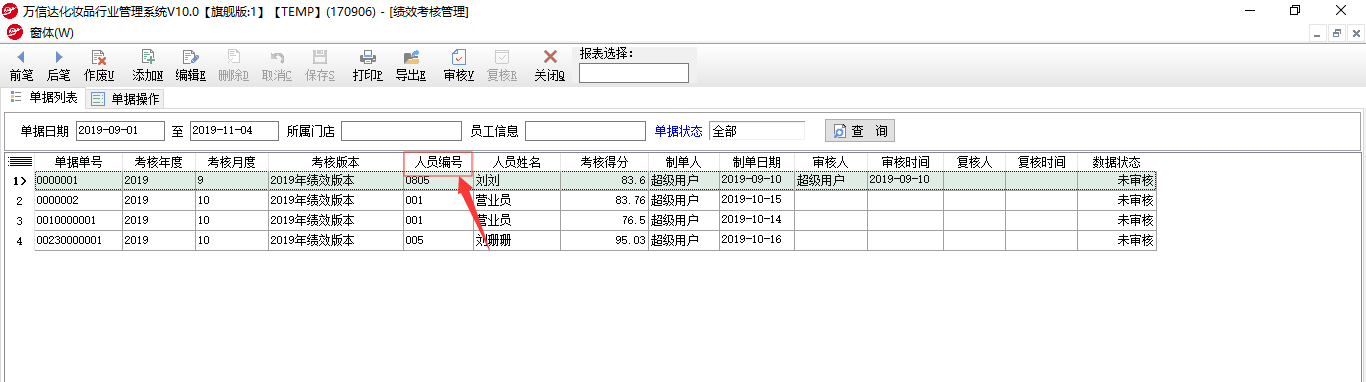
Task: Click the 人员姓名 column header
Action: click(x=517, y=162)
